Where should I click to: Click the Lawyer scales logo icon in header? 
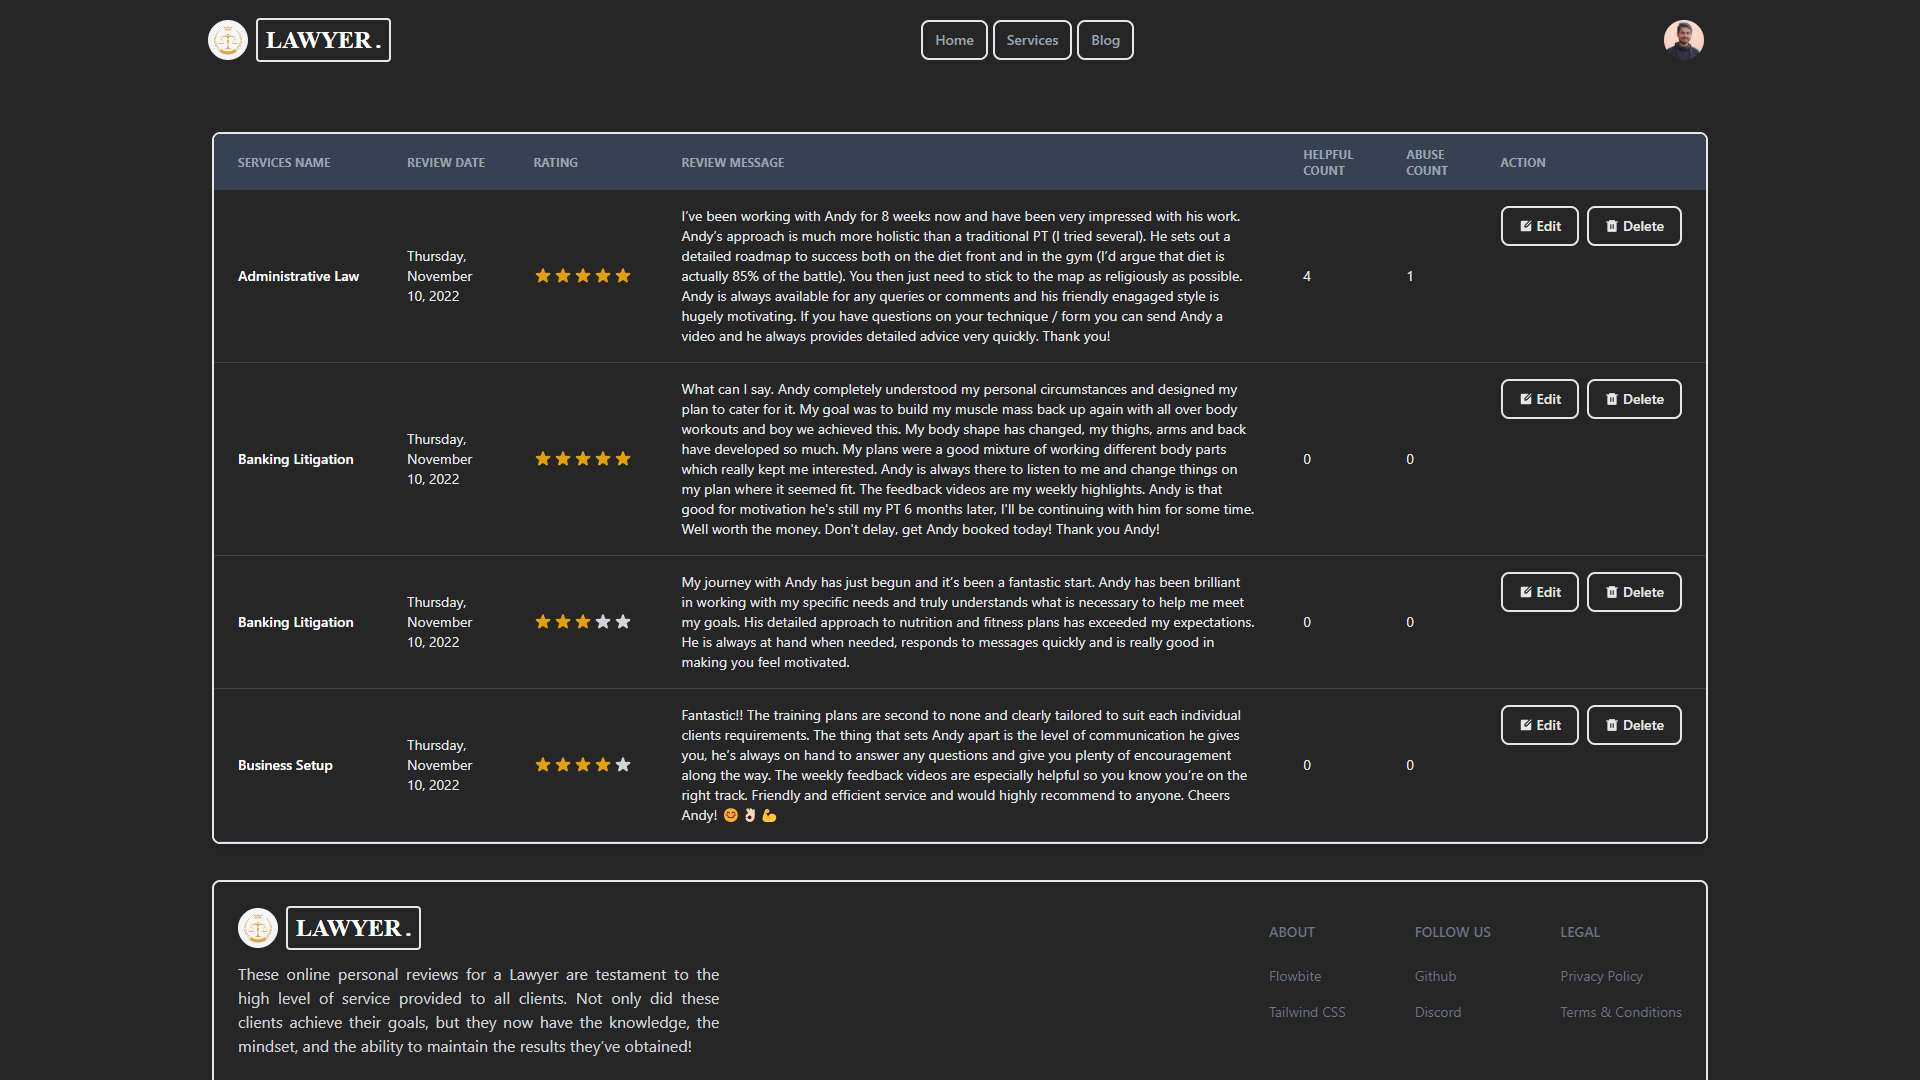(x=228, y=40)
